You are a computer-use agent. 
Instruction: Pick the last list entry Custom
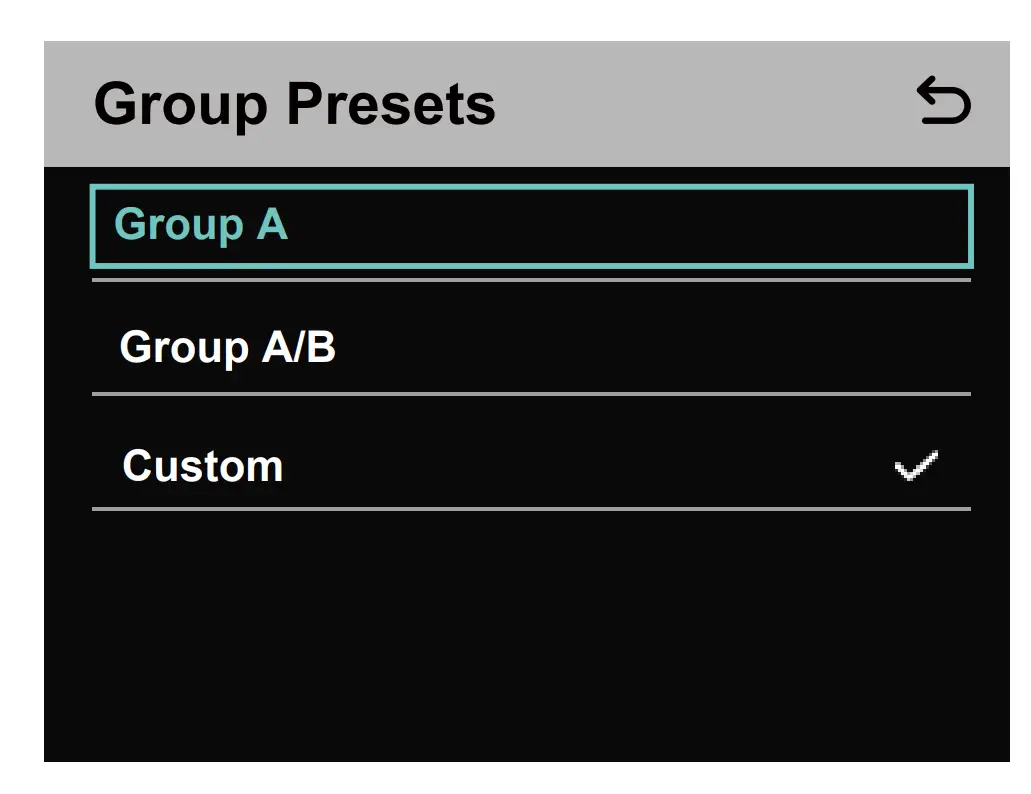pos(530,466)
